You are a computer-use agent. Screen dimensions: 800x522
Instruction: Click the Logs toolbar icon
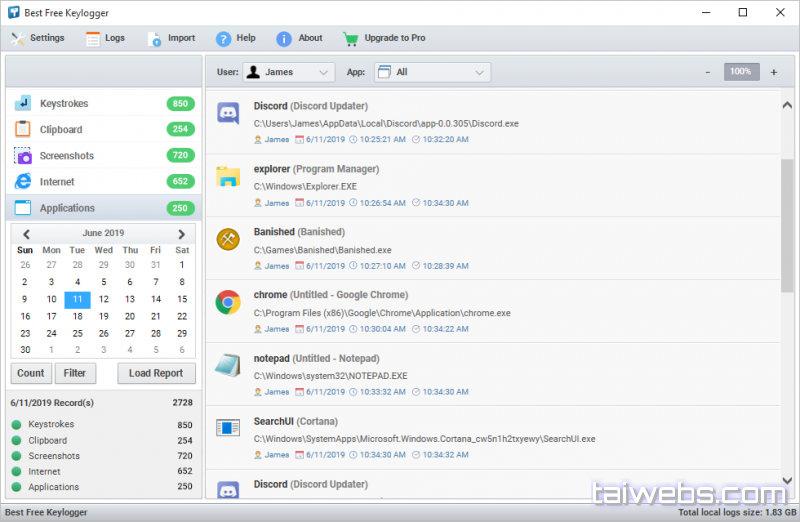coord(92,39)
